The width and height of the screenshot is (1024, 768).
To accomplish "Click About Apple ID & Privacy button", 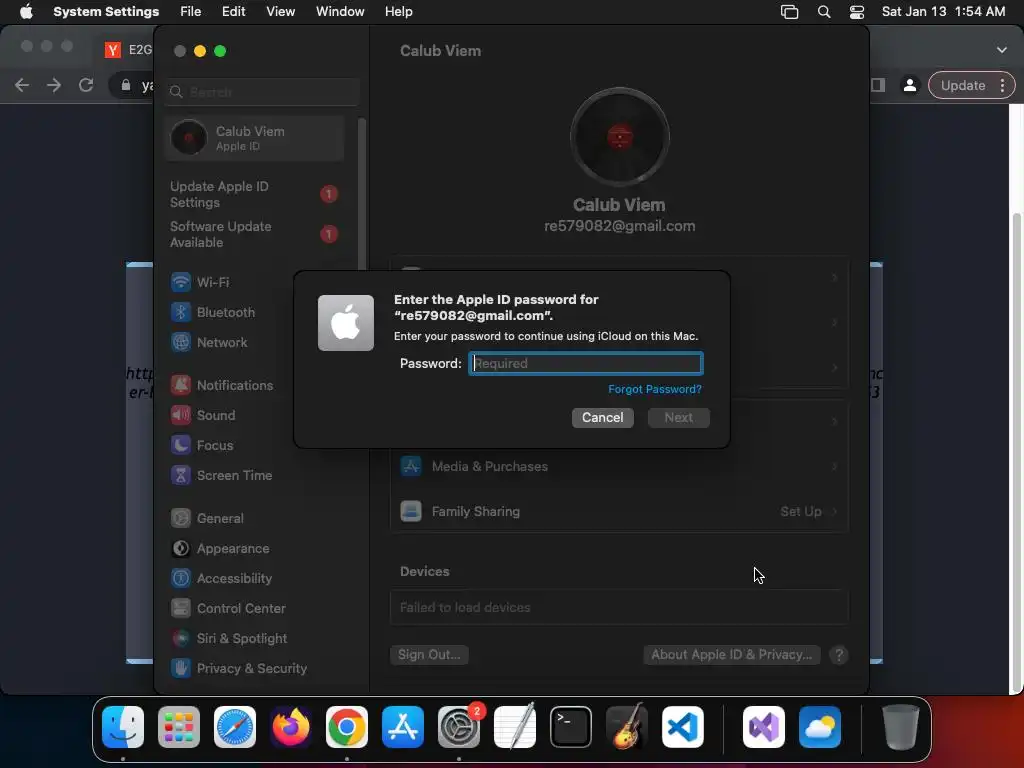I will tap(731, 654).
